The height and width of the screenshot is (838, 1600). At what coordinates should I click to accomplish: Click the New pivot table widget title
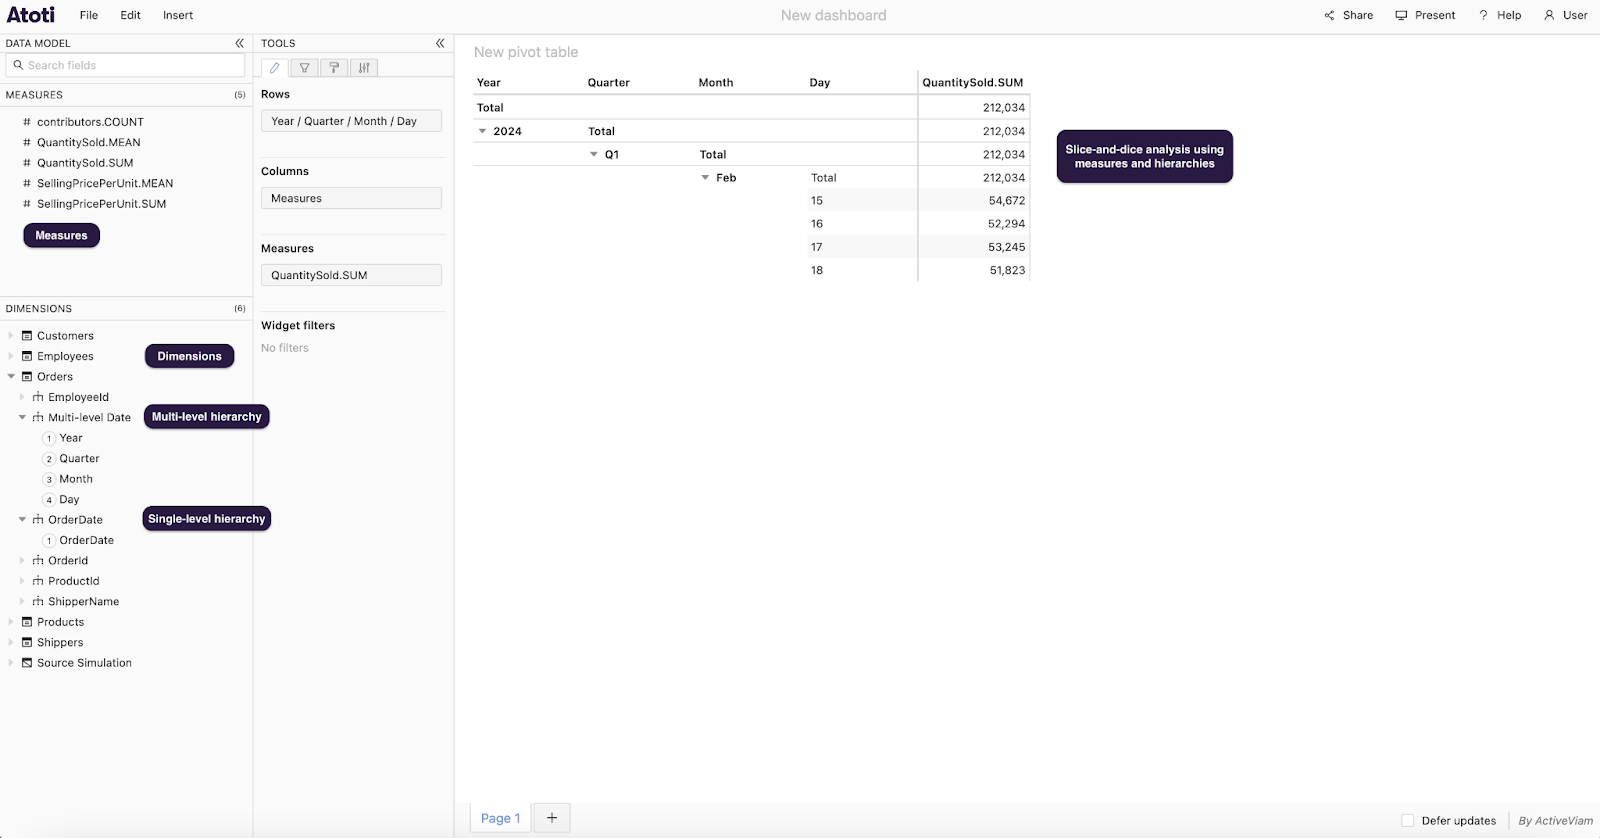526,52
